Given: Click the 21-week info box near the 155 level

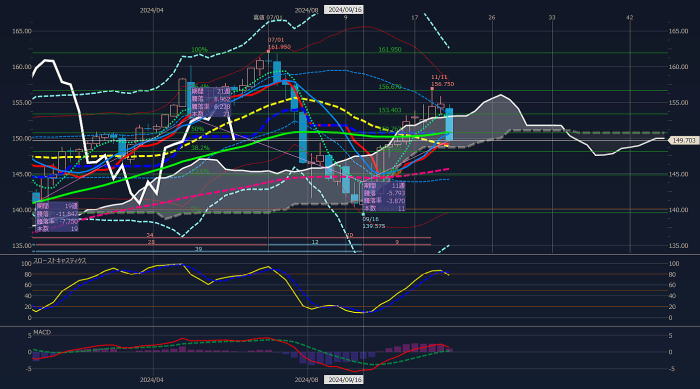Looking at the screenshot, I should [x=211, y=103].
